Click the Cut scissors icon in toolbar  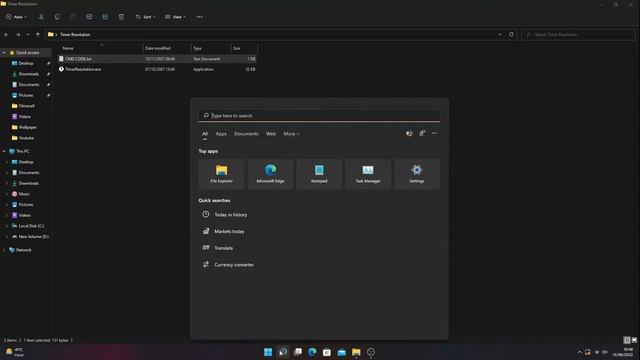pos(41,17)
